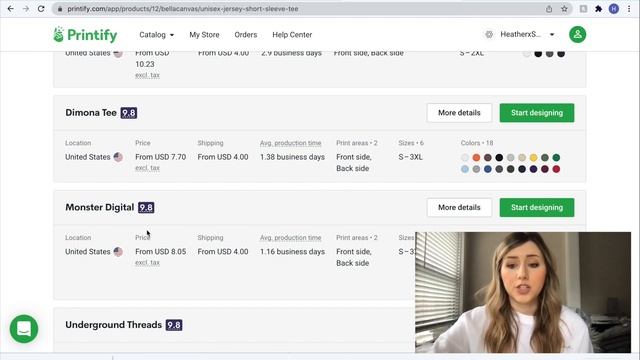Open My Store page
The image size is (640, 360).
(204, 35)
